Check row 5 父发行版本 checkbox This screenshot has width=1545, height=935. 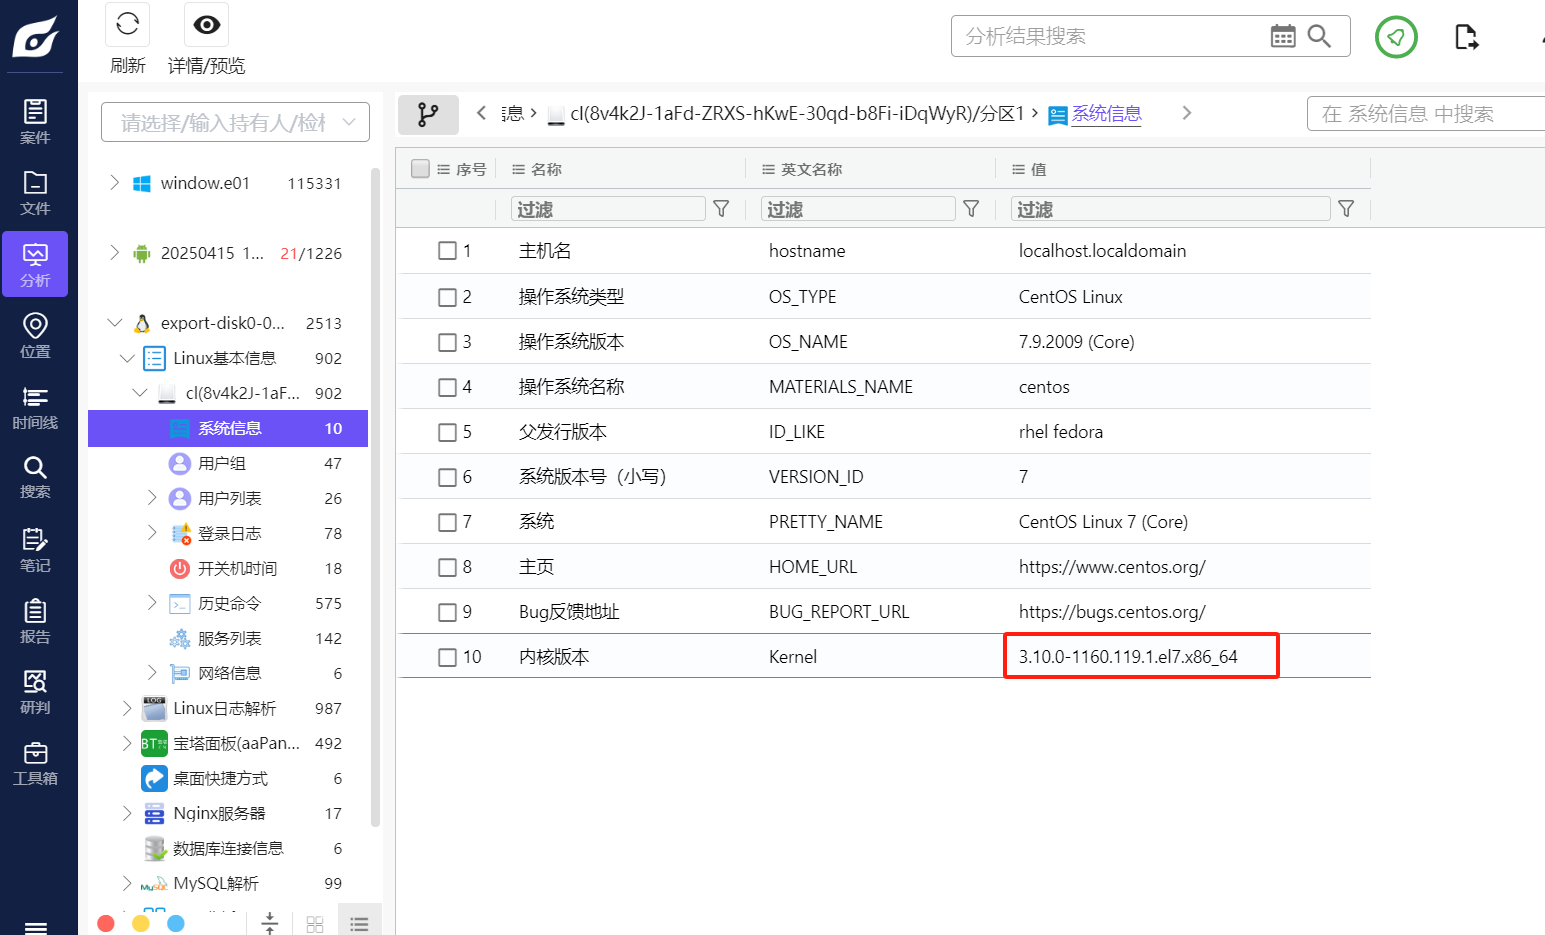(x=448, y=432)
